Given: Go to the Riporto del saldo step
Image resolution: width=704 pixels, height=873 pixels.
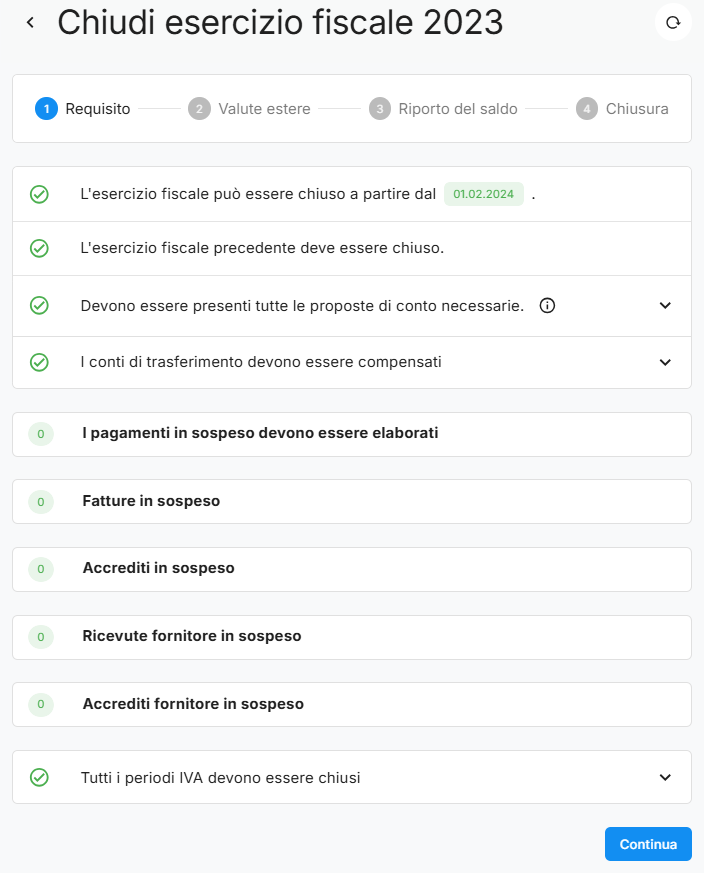Looking at the screenshot, I should pyautogui.click(x=443, y=109).
